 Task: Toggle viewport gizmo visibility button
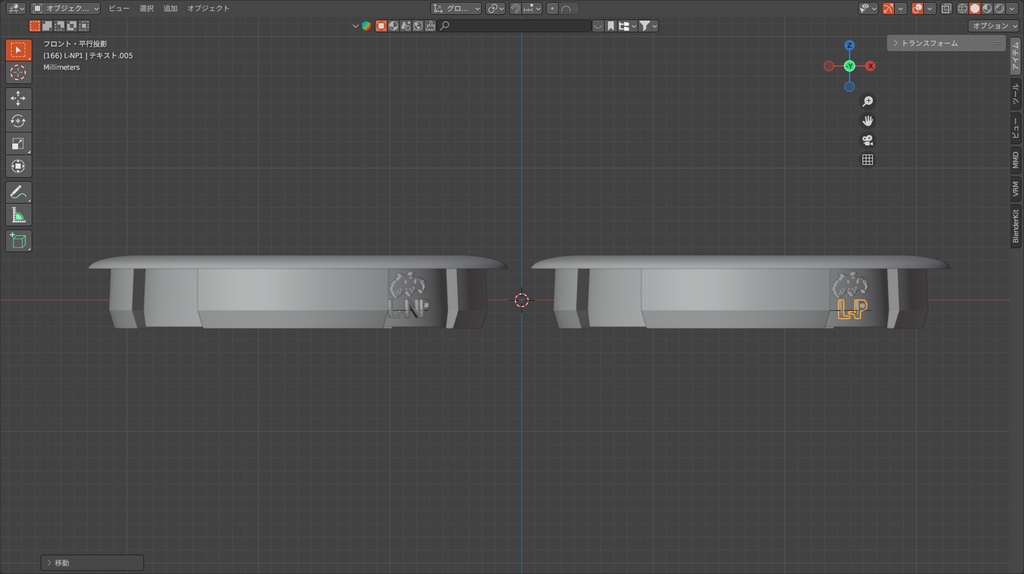coord(888,8)
